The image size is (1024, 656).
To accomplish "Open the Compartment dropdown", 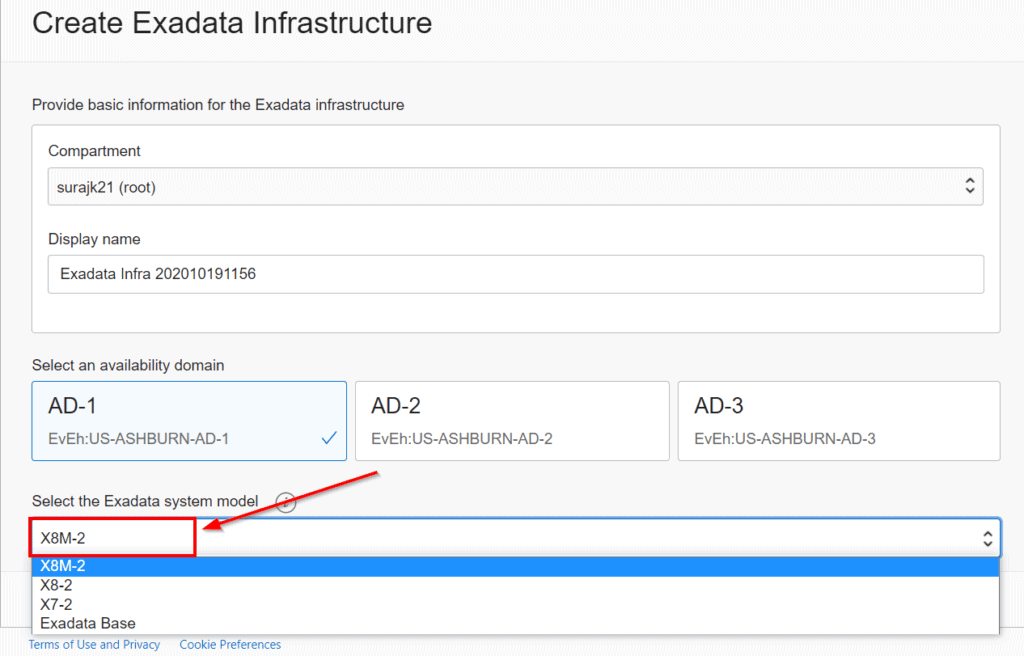I will pyautogui.click(x=515, y=186).
